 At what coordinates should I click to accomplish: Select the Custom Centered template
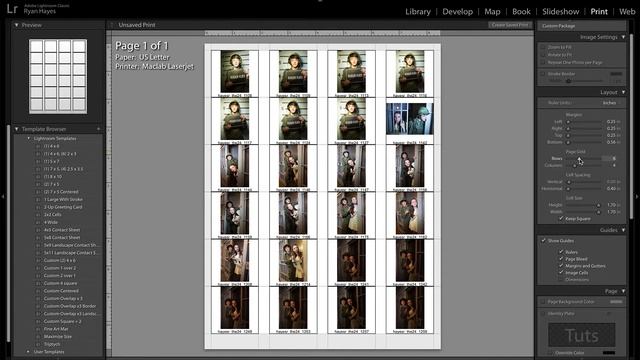click(61, 291)
